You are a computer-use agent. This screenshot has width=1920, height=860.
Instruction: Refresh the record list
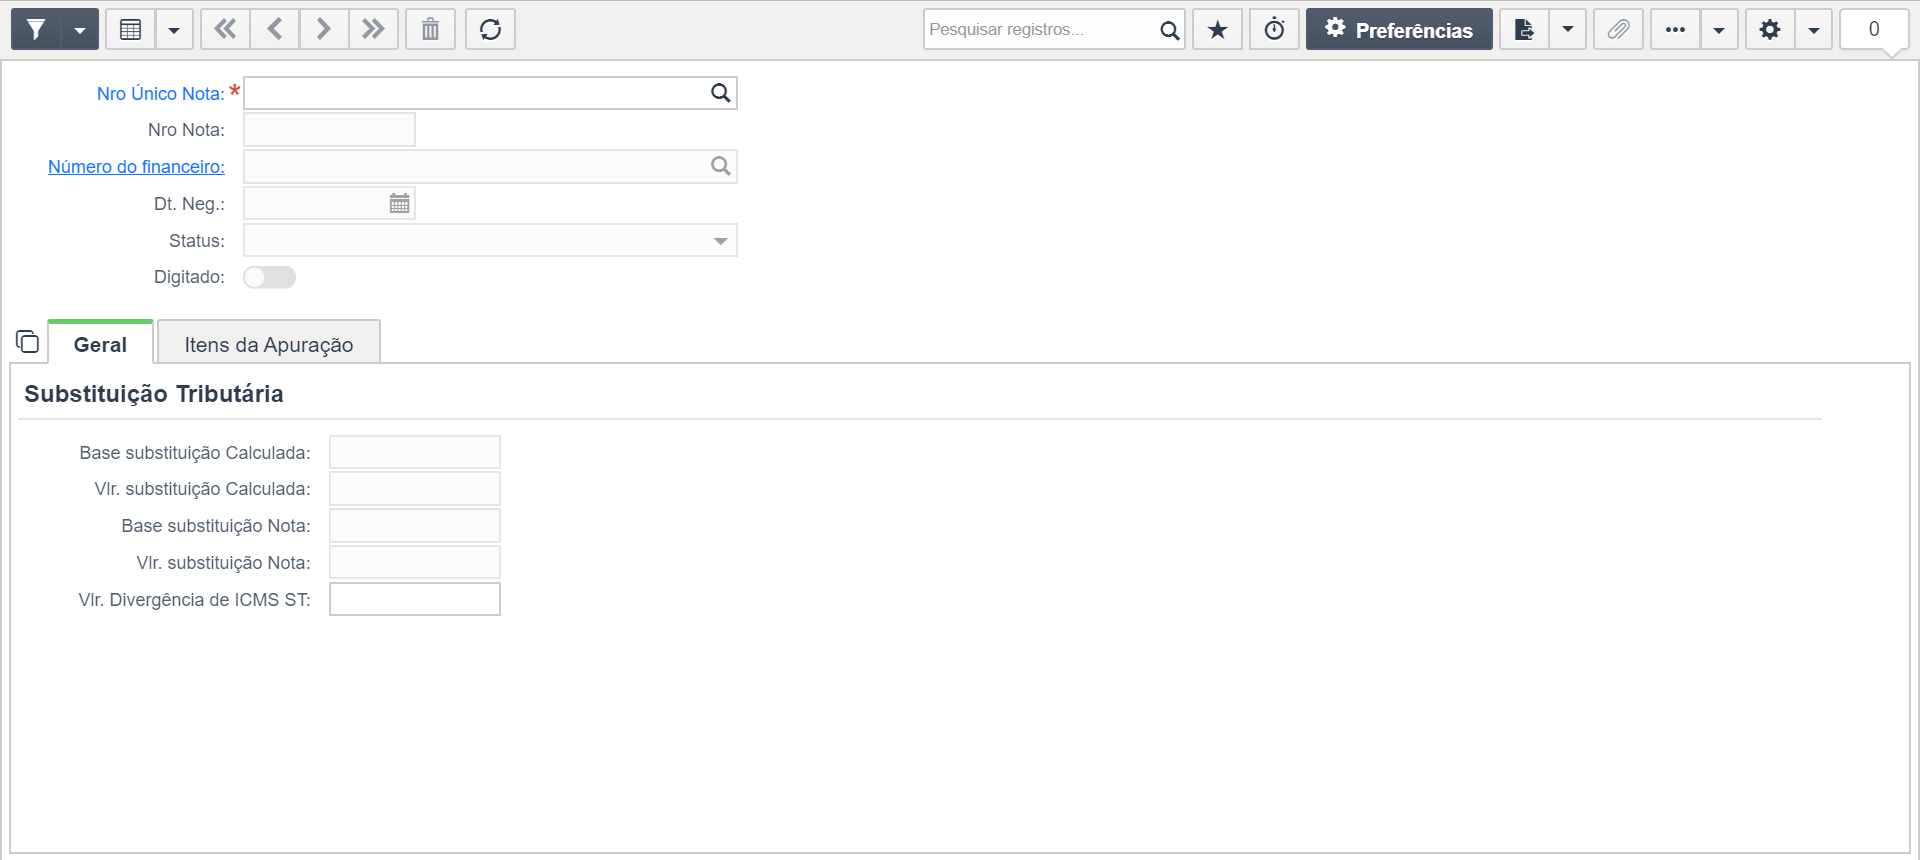pyautogui.click(x=490, y=29)
